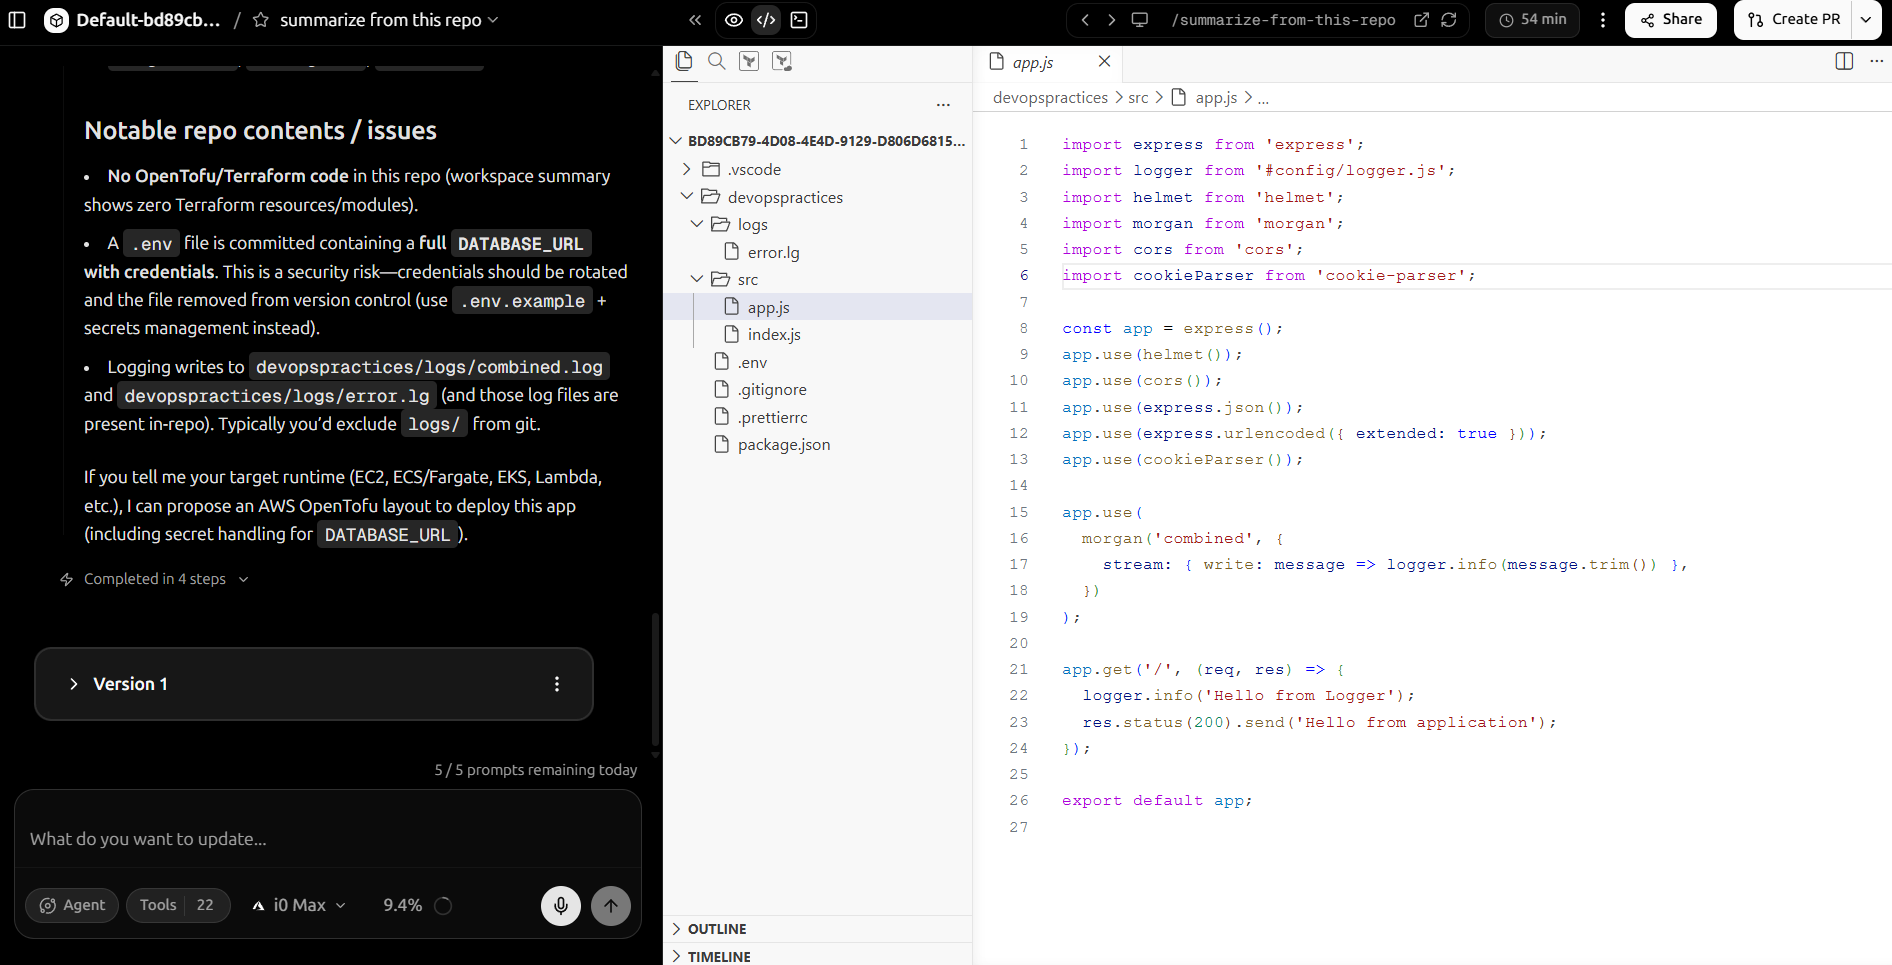Screen dimensions: 1892x965
Task: Expand the OUTLINE section
Action: pos(818,929)
